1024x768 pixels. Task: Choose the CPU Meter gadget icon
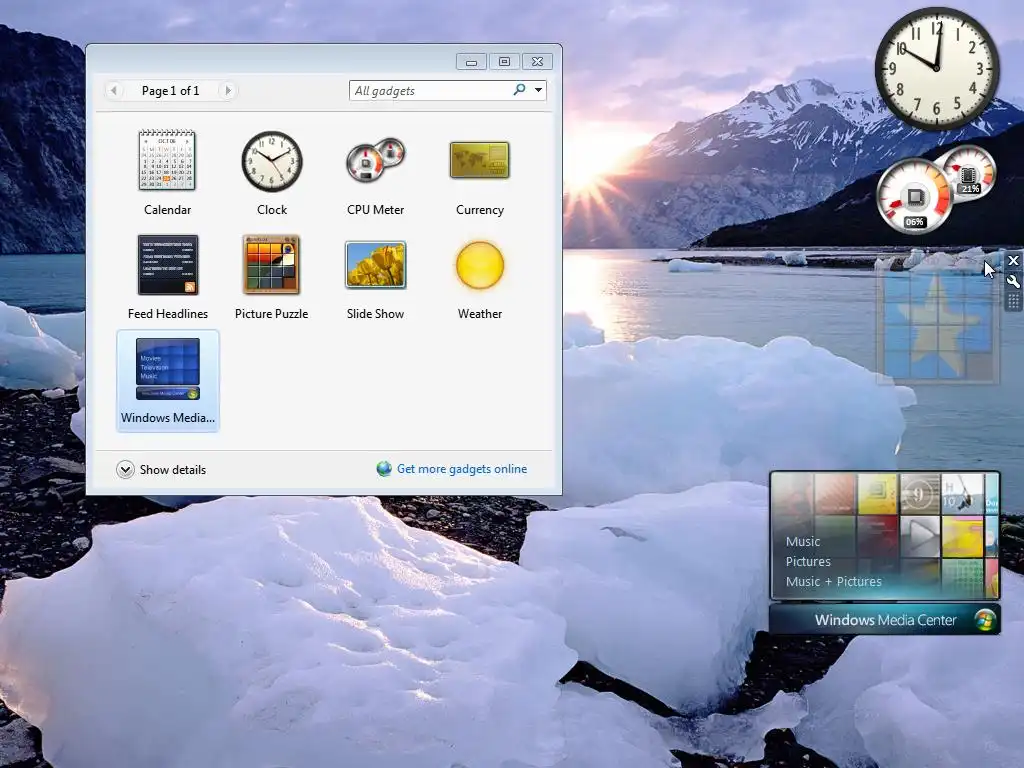pos(376,160)
